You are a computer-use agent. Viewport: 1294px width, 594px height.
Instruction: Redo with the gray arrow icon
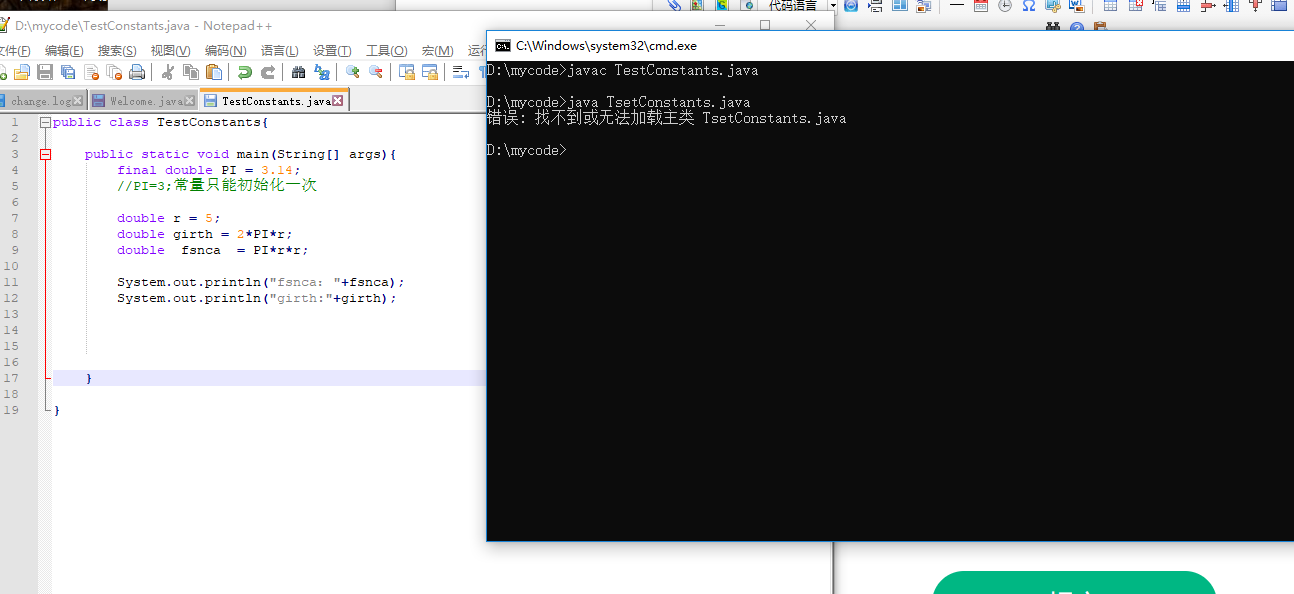tap(268, 72)
